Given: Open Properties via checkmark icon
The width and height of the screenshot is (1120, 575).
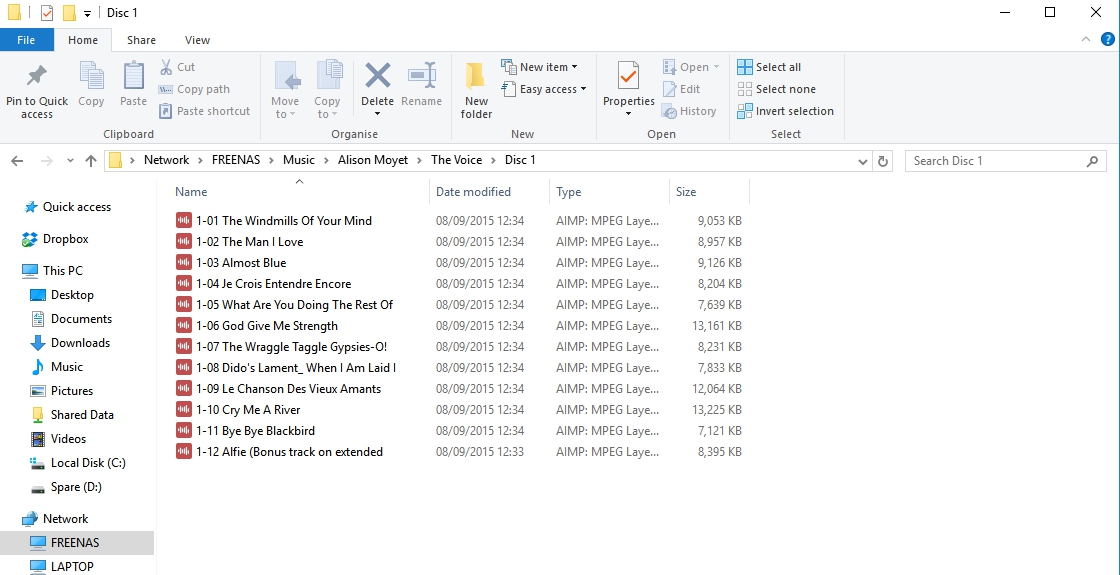Looking at the screenshot, I should point(629,76).
